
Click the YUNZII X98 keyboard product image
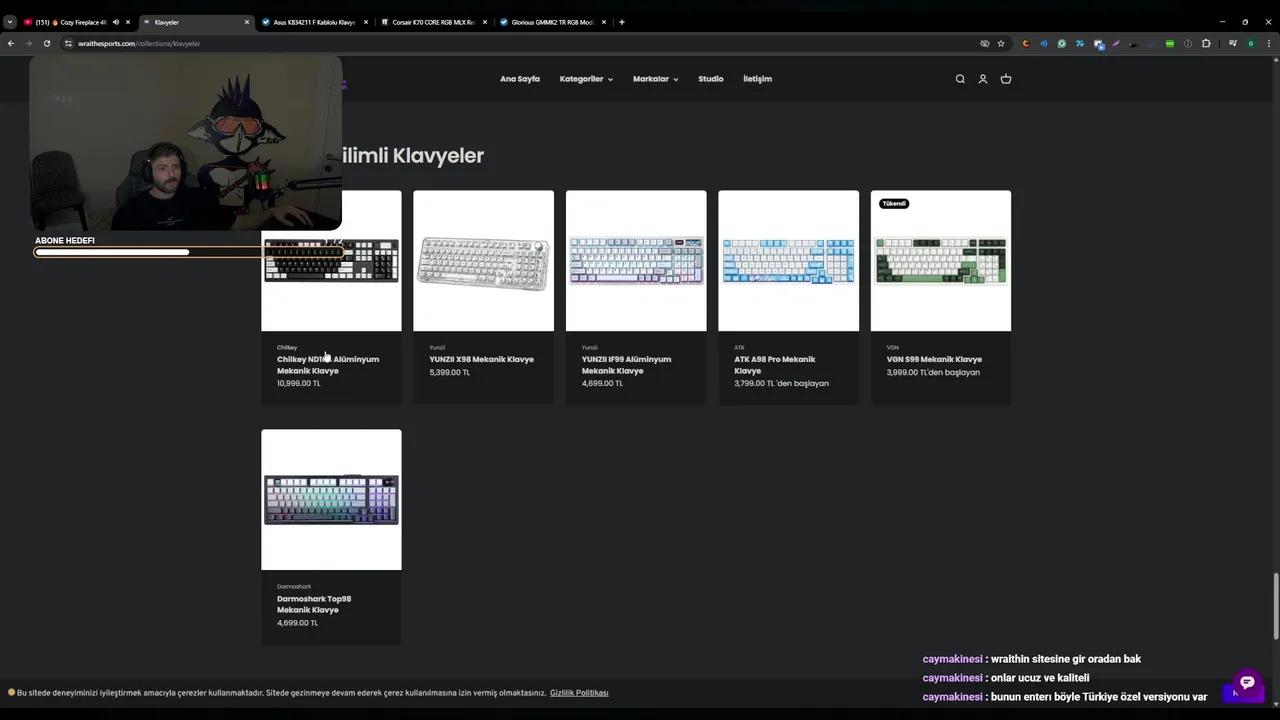pos(483,260)
